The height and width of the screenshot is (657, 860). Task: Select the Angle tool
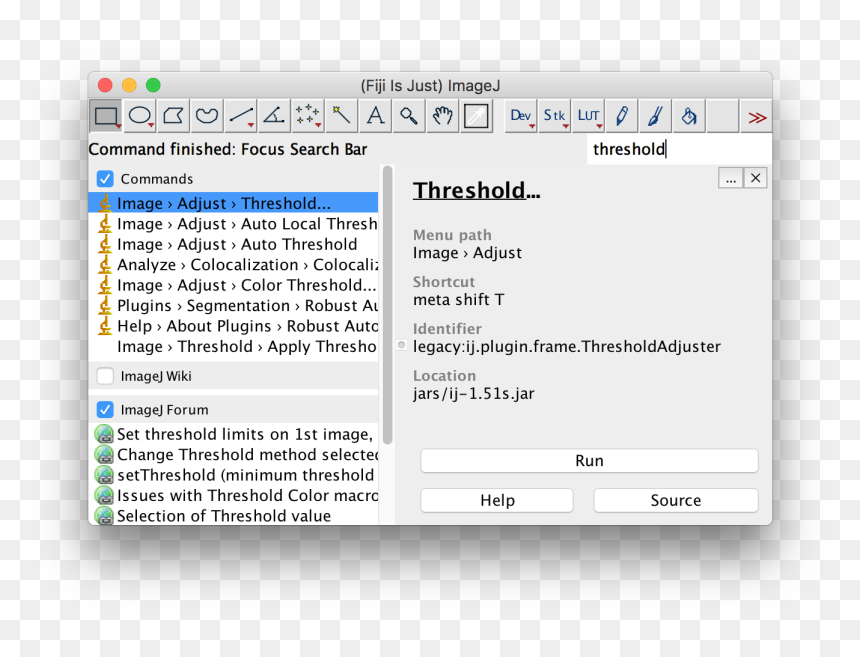274,116
